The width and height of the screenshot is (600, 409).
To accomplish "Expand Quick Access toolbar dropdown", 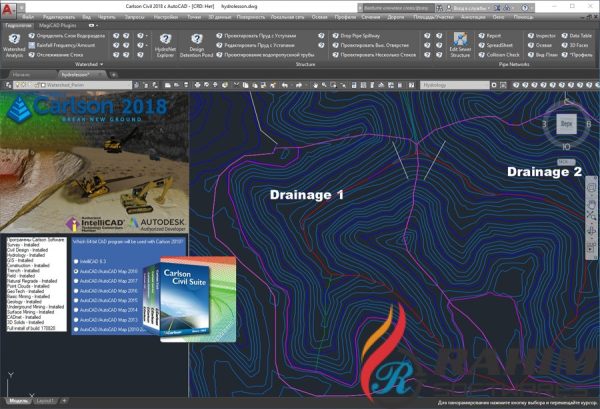I will tap(22, 7).
